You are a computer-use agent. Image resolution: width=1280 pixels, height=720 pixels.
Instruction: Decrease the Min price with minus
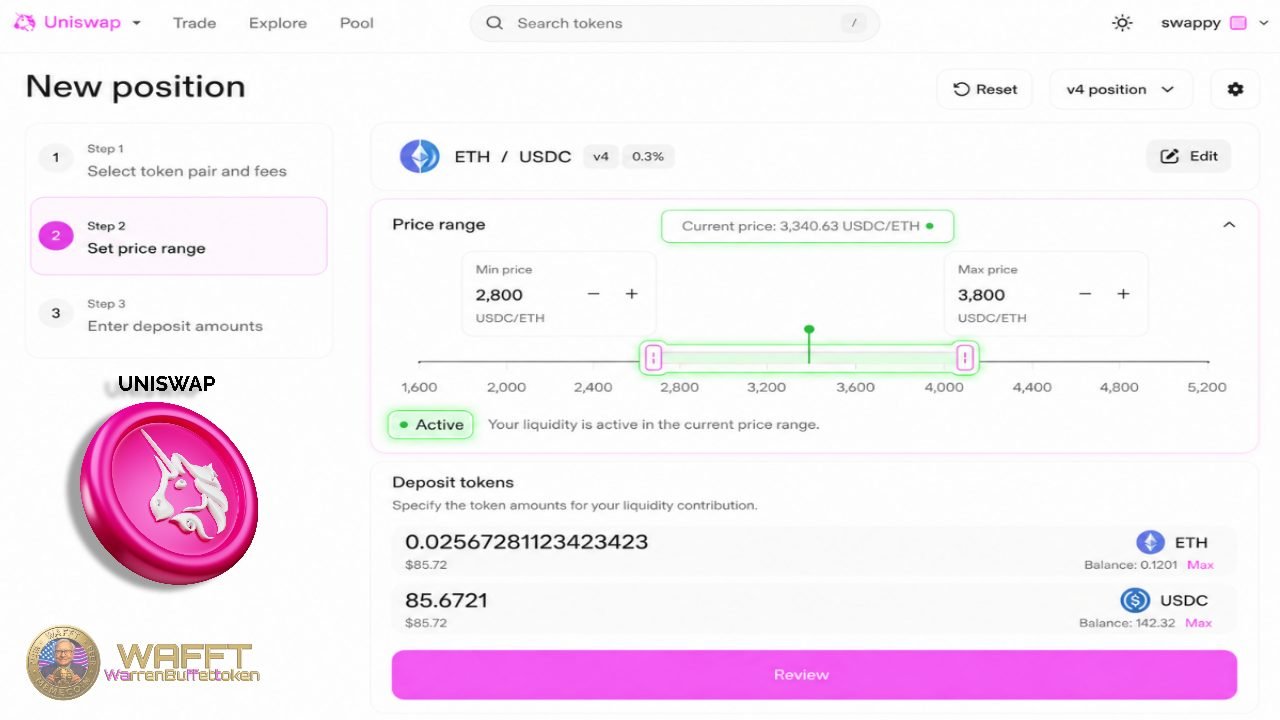tap(593, 294)
